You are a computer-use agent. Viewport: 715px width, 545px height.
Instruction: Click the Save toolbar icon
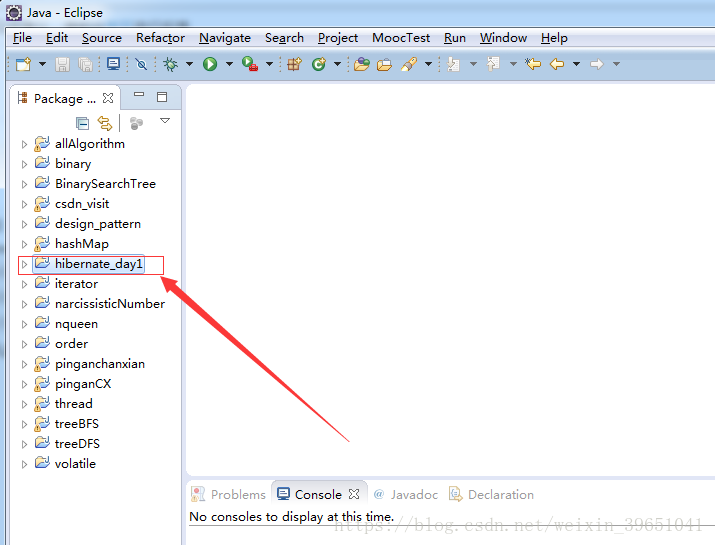(62, 64)
